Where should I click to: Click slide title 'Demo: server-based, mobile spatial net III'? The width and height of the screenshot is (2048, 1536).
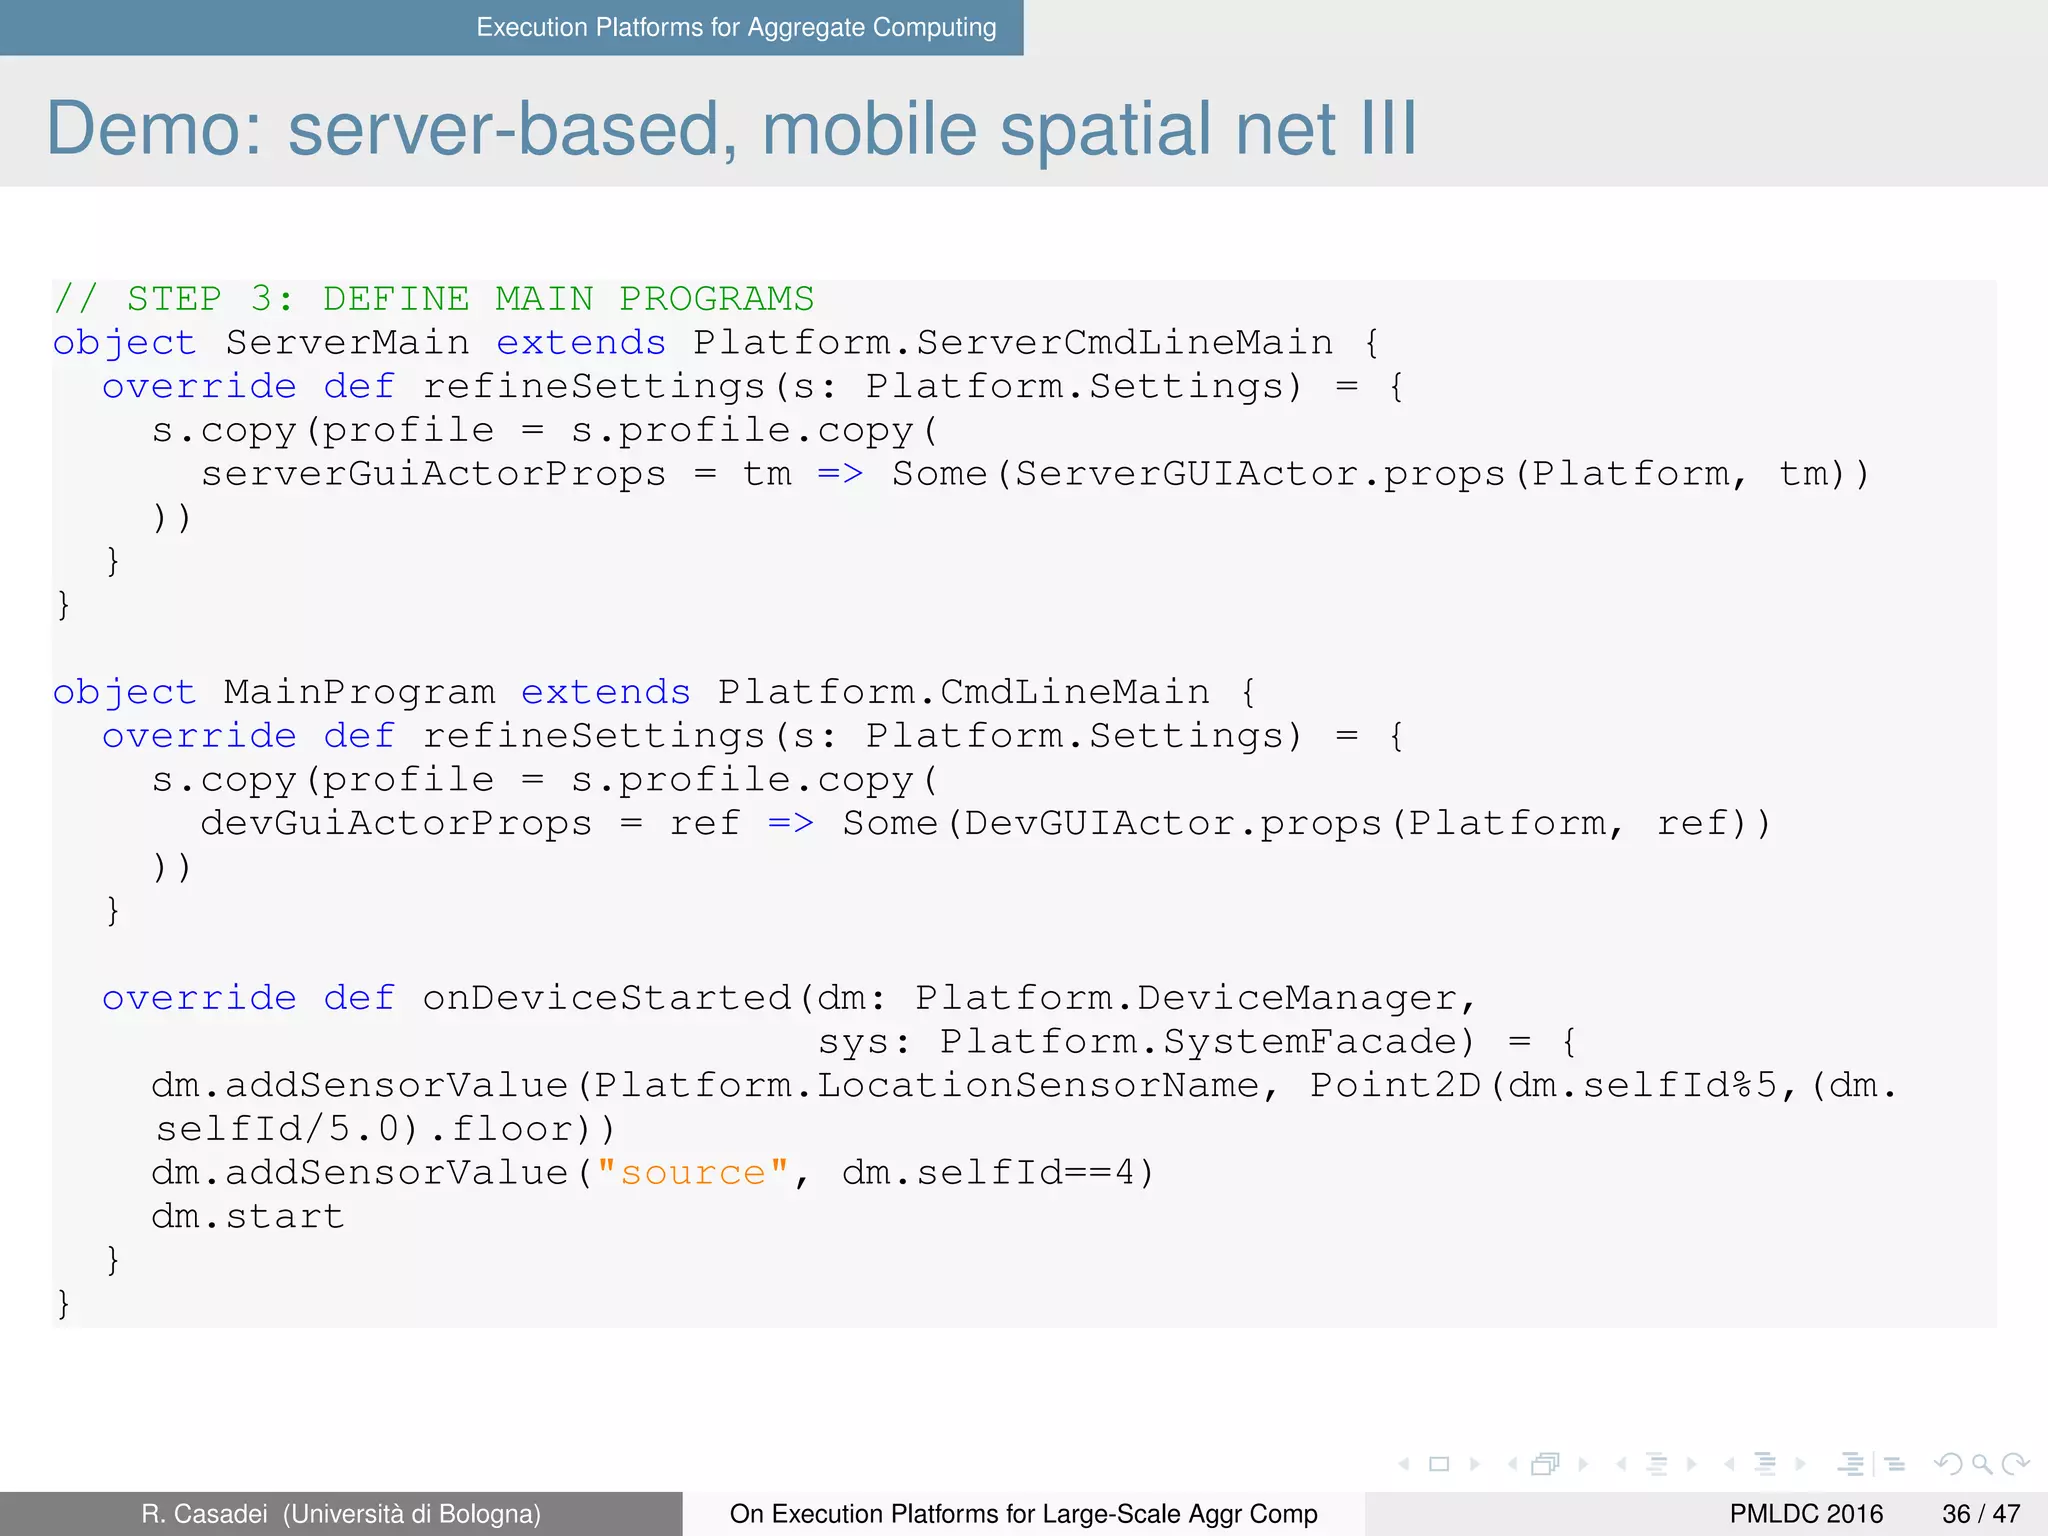coord(731,128)
